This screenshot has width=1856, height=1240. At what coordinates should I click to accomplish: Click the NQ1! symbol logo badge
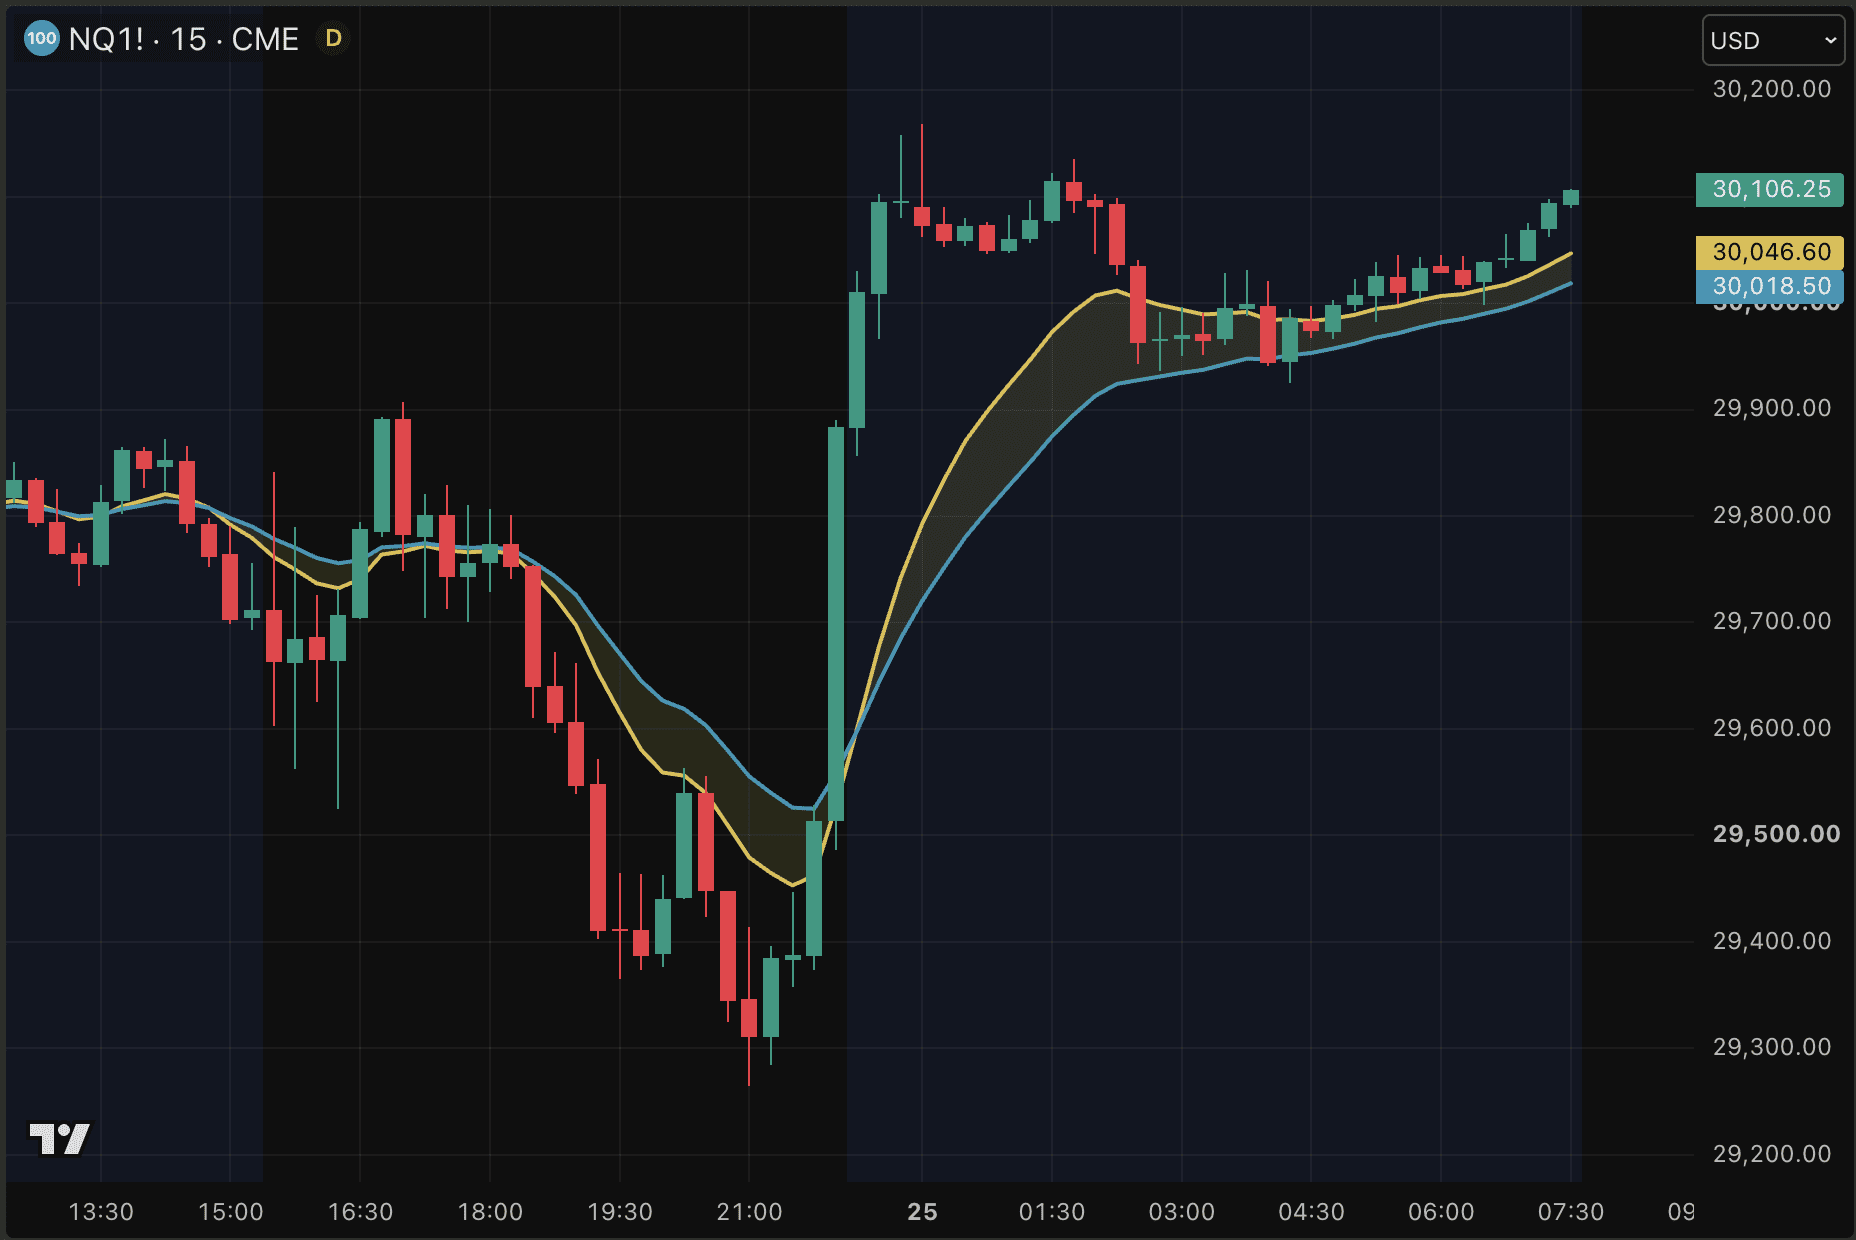(41, 39)
